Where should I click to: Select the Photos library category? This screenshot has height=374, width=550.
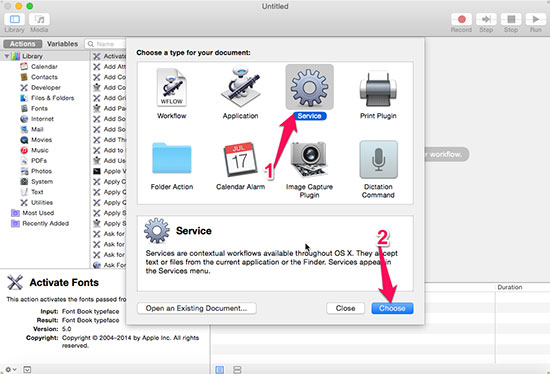click(41, 171)
